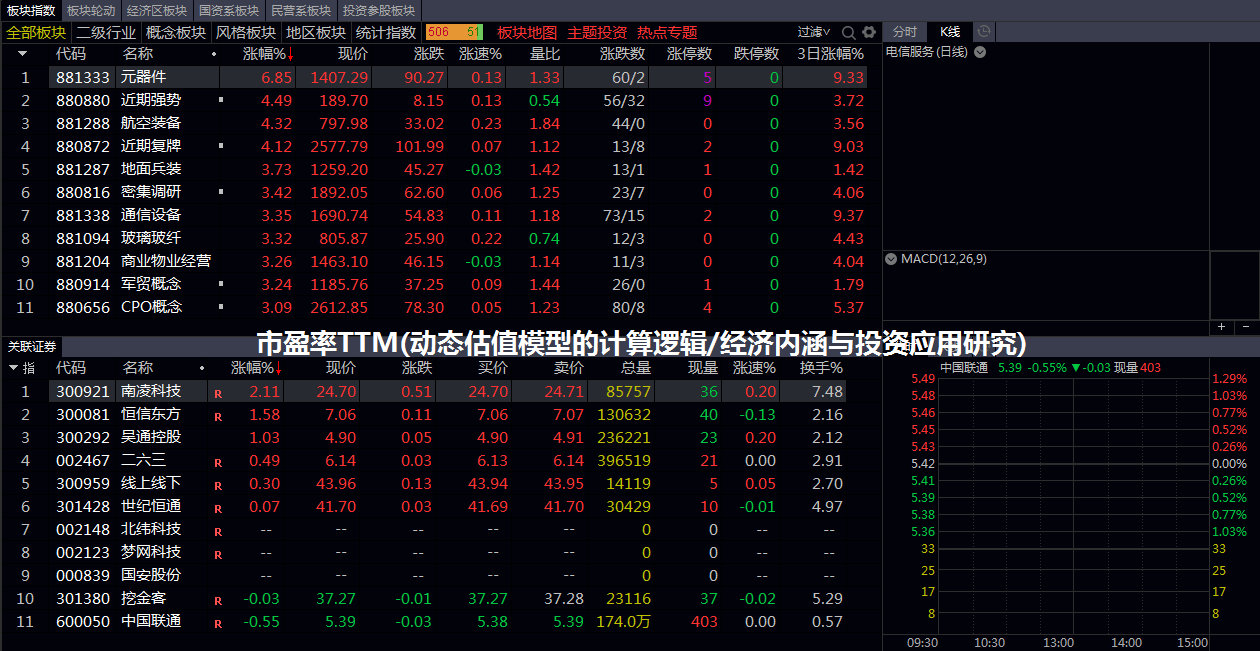Image resolution: width=1260 pixels, height=651 pixels.
Task: Click the R marker beside 世纪恒通
Action: pos(218,508)
